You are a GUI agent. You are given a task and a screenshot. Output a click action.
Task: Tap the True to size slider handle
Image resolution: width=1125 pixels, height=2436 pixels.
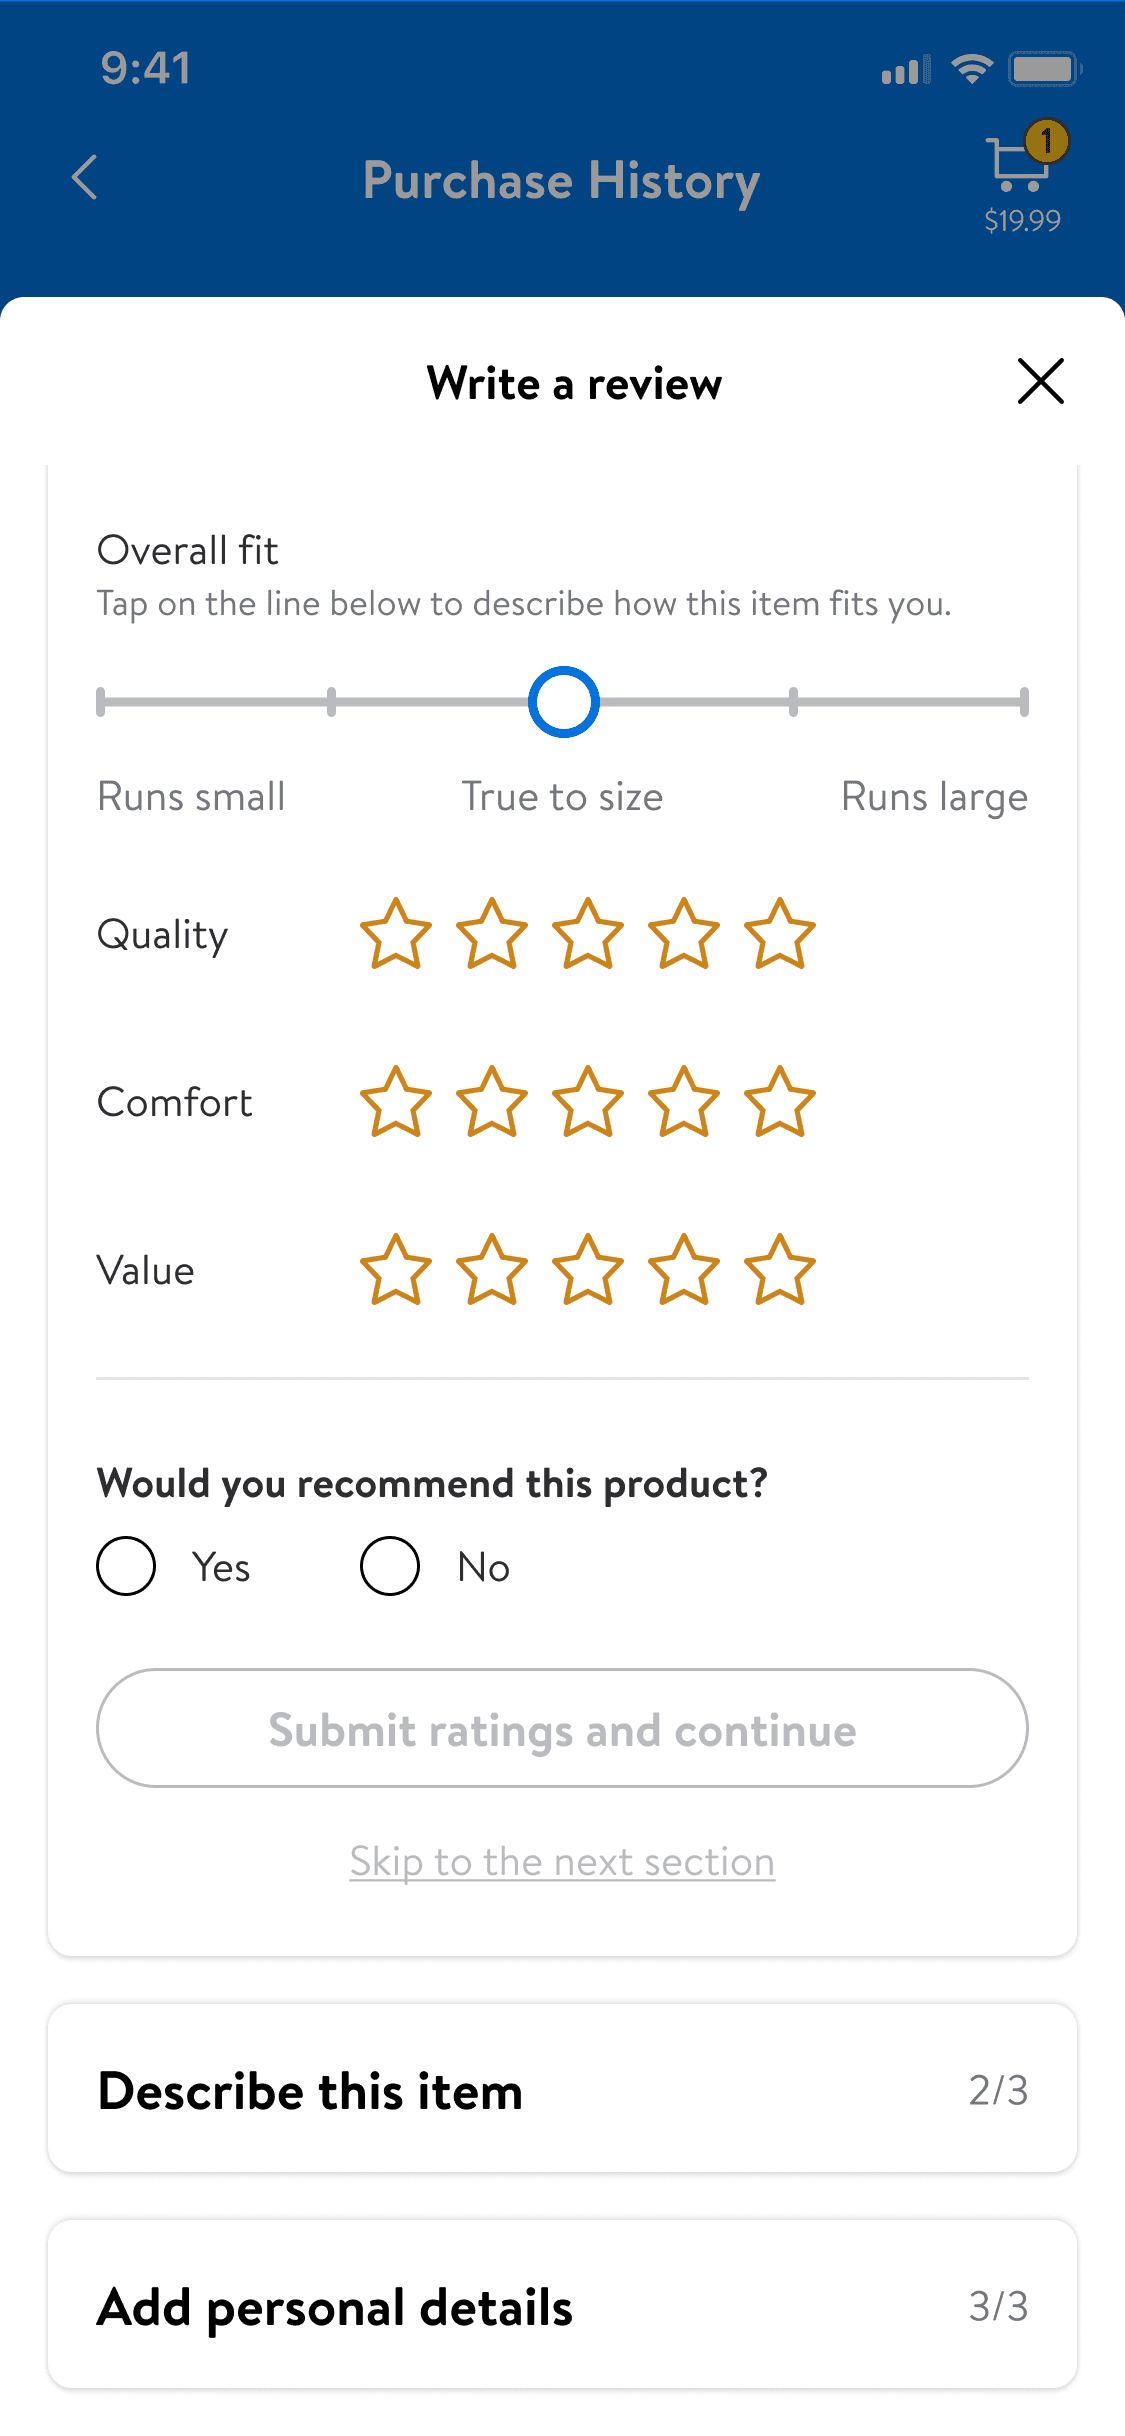pos(563,702)
